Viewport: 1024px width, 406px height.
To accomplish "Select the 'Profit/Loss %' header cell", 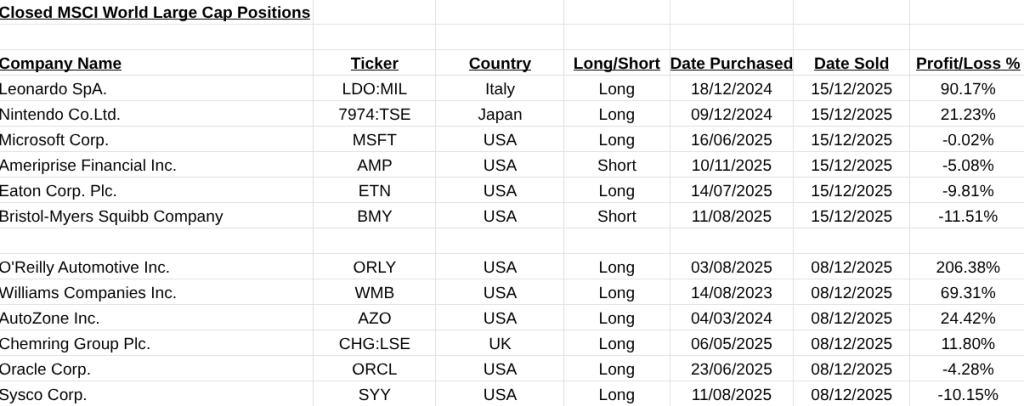I will (967, 64).
